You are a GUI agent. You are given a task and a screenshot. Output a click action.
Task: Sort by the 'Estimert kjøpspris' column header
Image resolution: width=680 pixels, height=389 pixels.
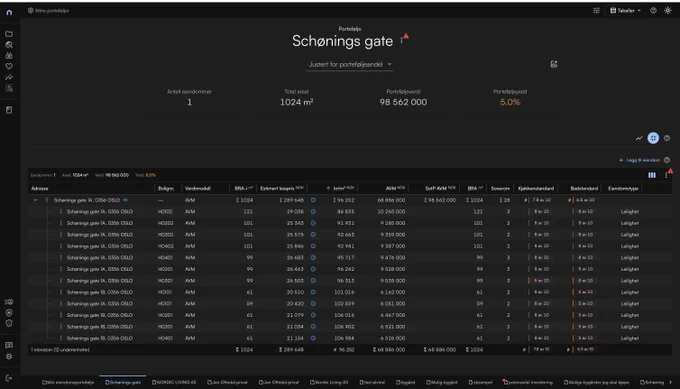(281, 188)
